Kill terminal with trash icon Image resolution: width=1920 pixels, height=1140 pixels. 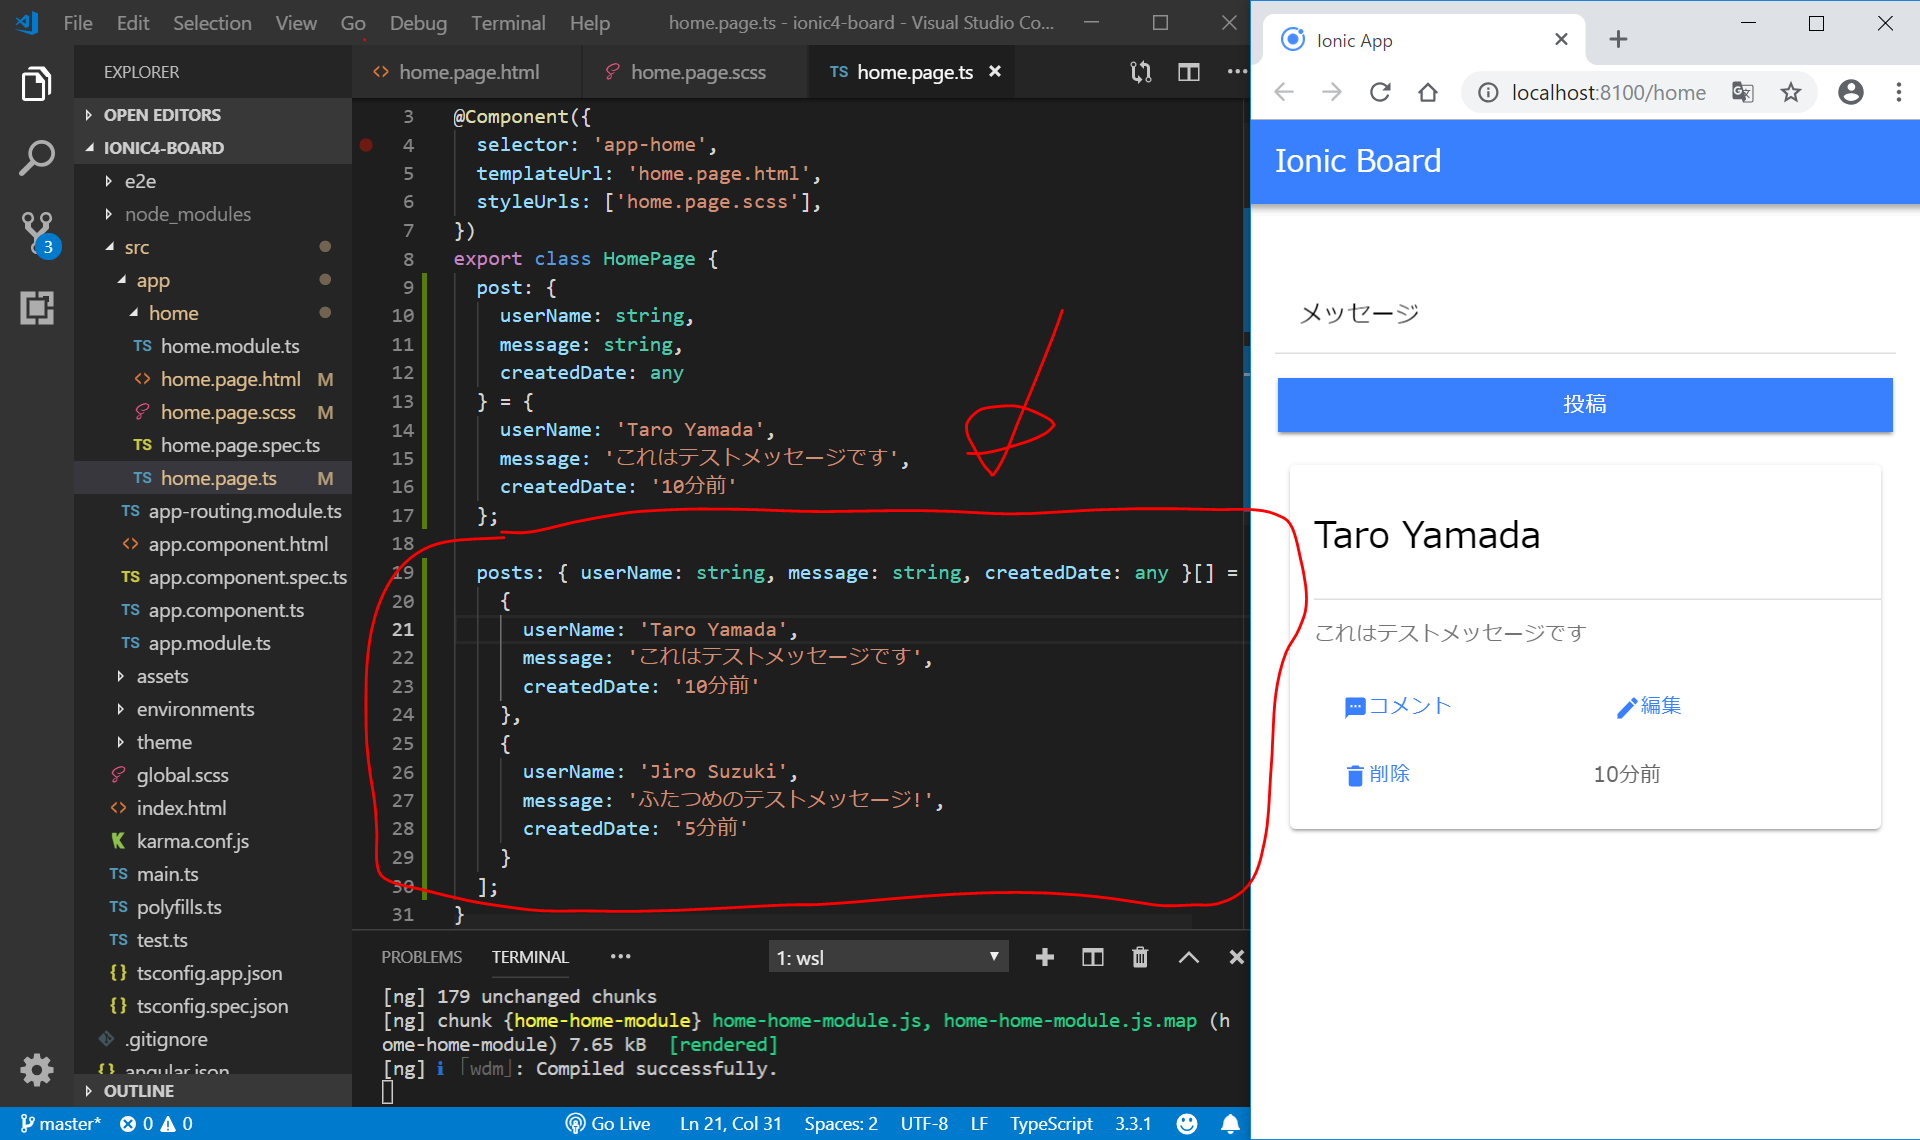click(x=1140, y=957)
